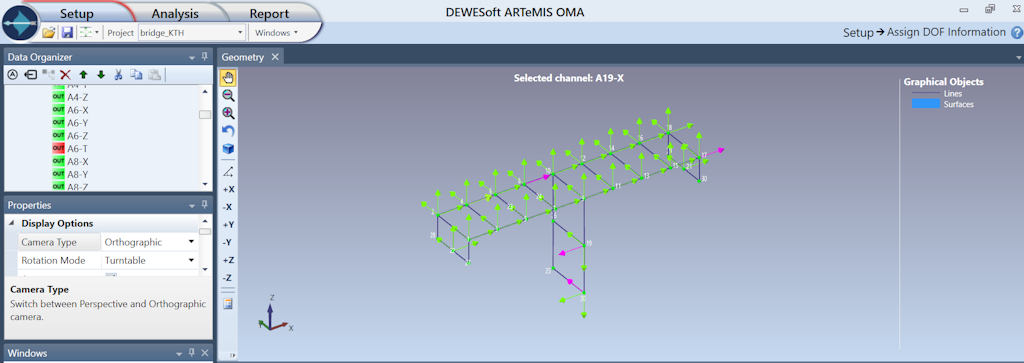
Task: Select the Pan hand tool
Action: (x=229, y=78)
